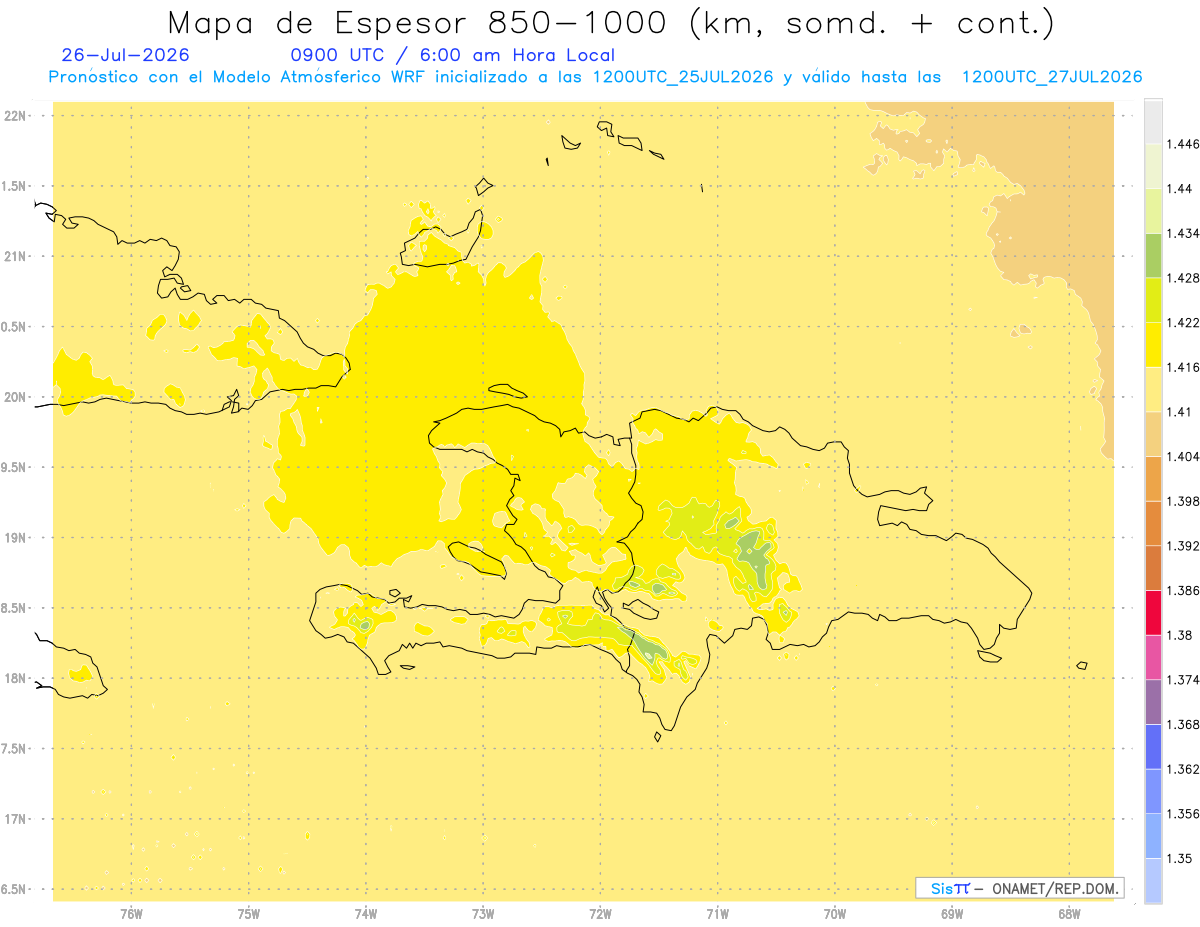Click the '68W' longitude label
This screenshot has width=1200, height=927.
coord(1069,913)
